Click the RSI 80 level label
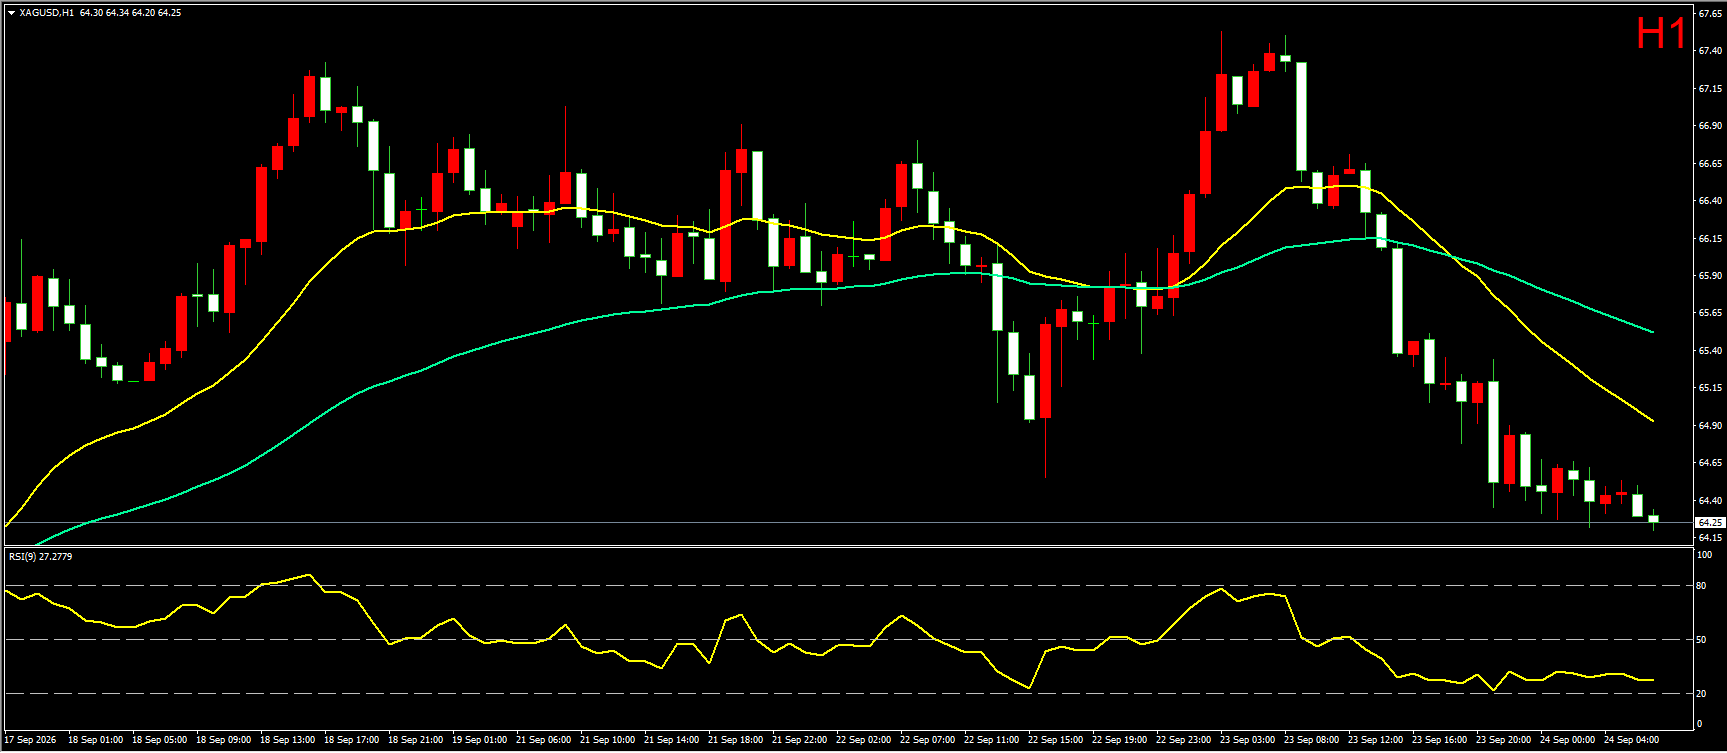Screen dimensions: 1727x753 point(1702,586)
